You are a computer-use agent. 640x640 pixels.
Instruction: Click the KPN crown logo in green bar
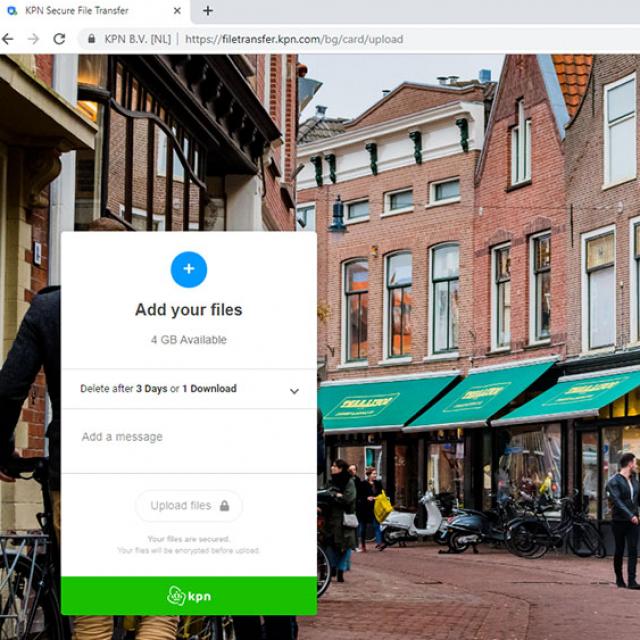[x=176, y=596]
